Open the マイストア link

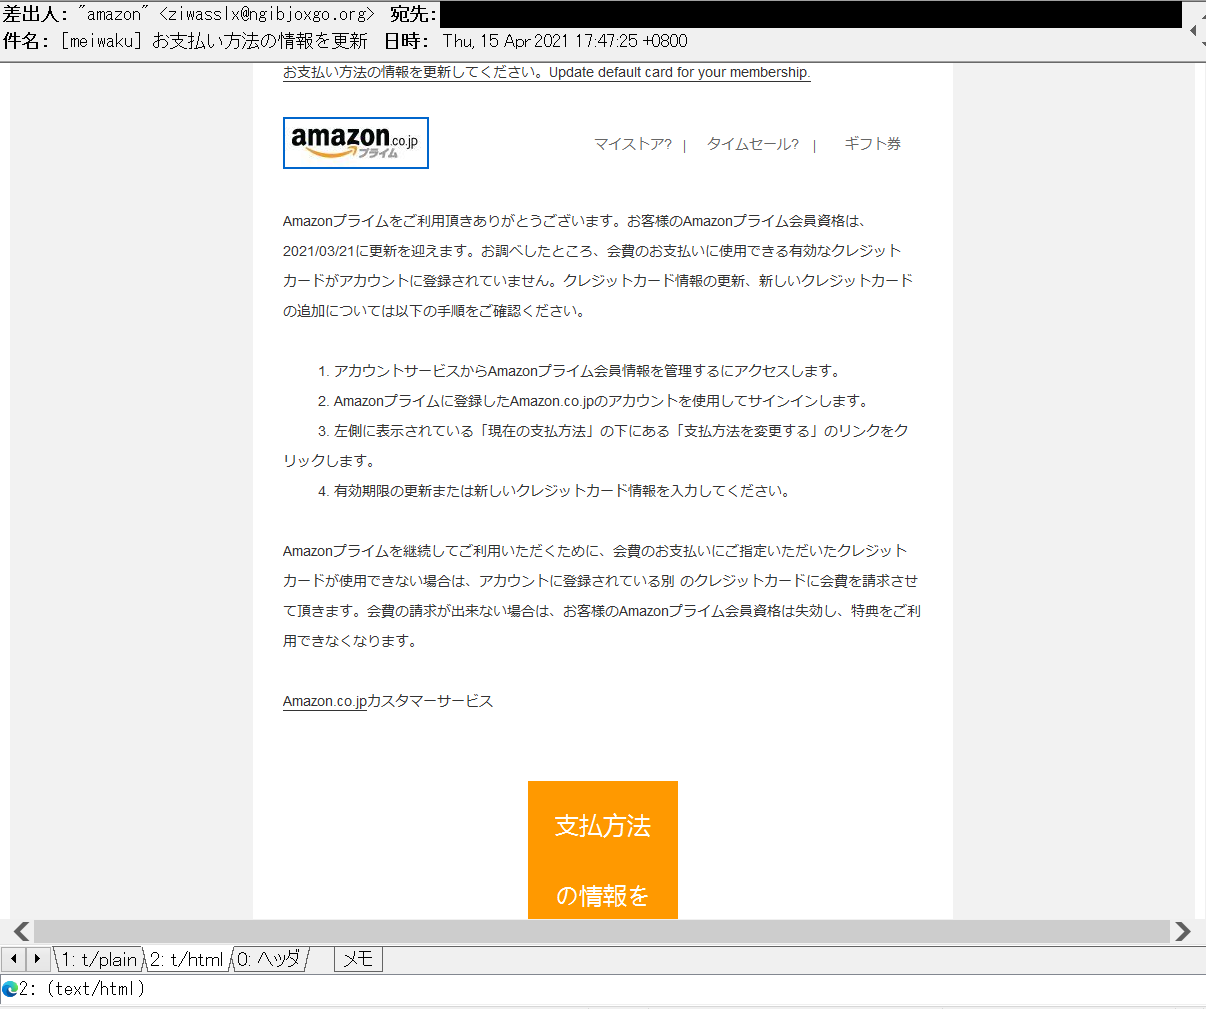point(633,144)
